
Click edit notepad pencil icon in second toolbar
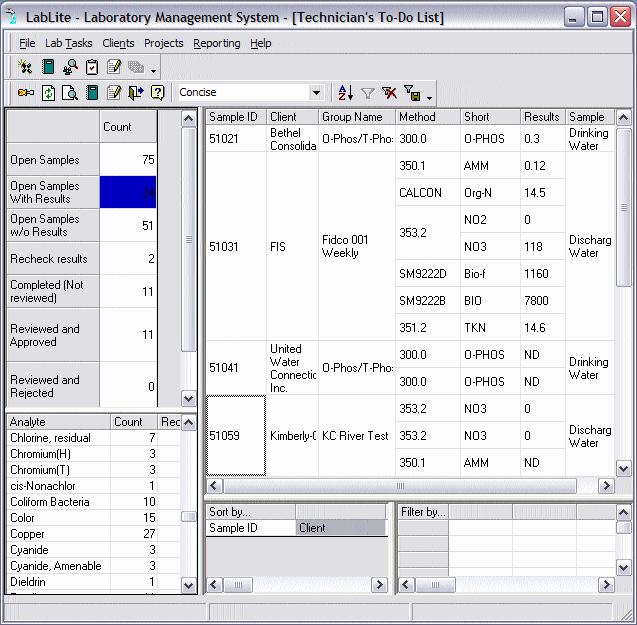tap(114, 93)
